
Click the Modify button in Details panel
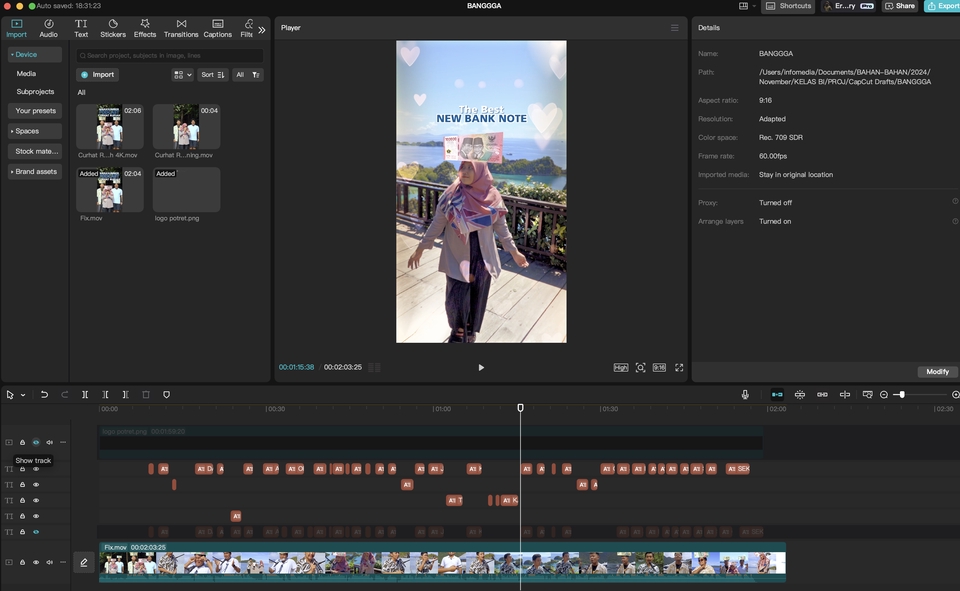point(936,371)
